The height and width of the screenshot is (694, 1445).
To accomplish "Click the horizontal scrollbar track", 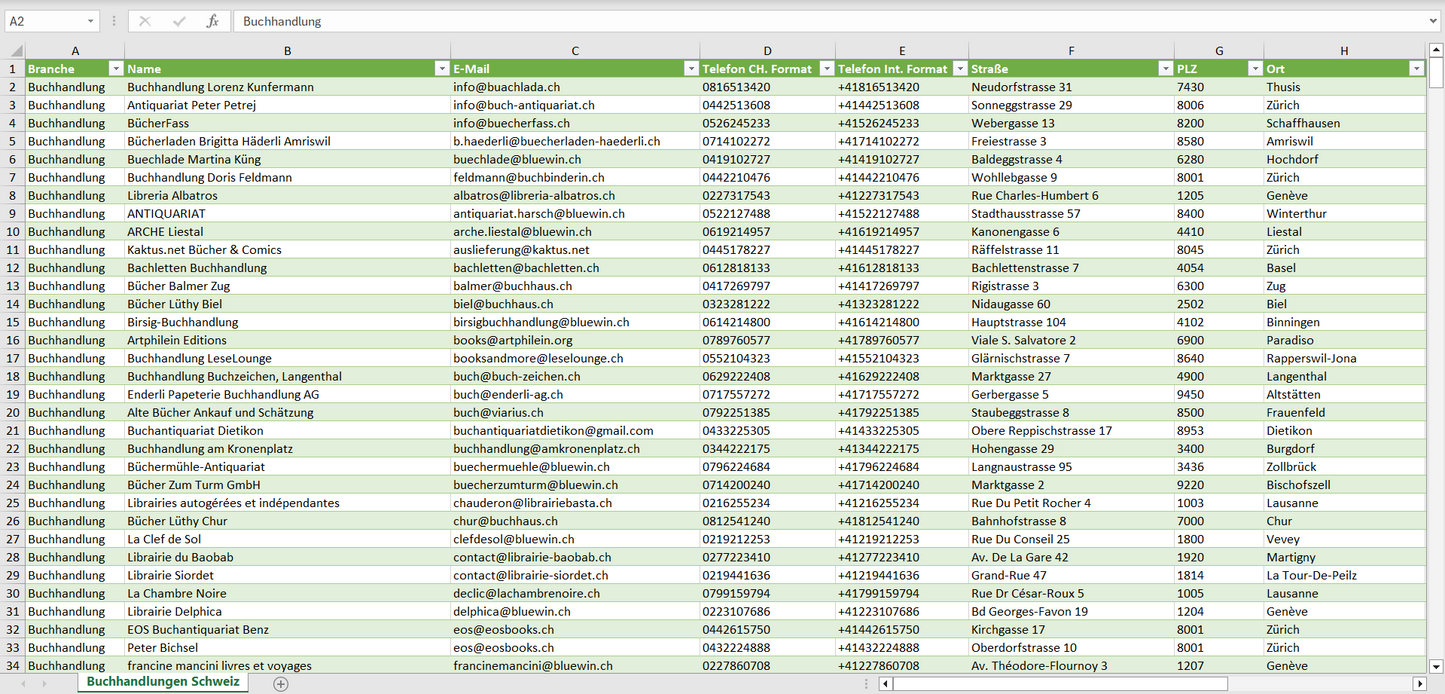I will (1318, 684).
